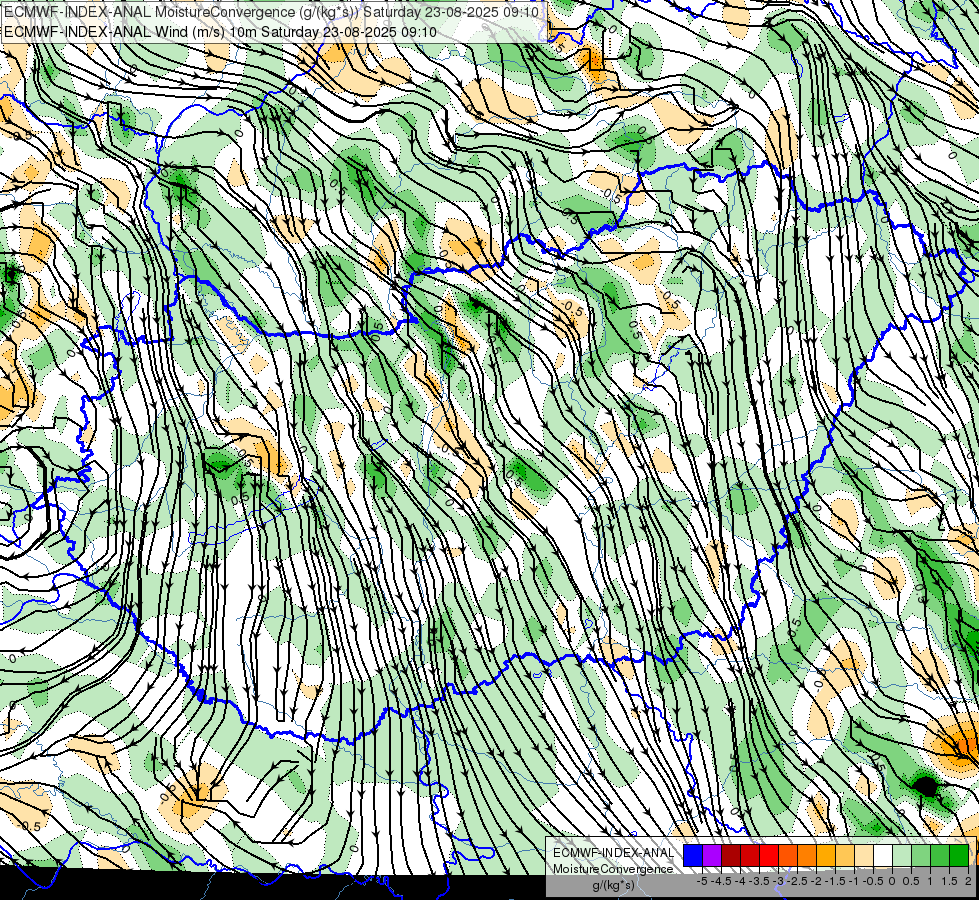979x900 pixels.
Task: Click the -2.5 tick label in the legend
Action: pos(797,881)
